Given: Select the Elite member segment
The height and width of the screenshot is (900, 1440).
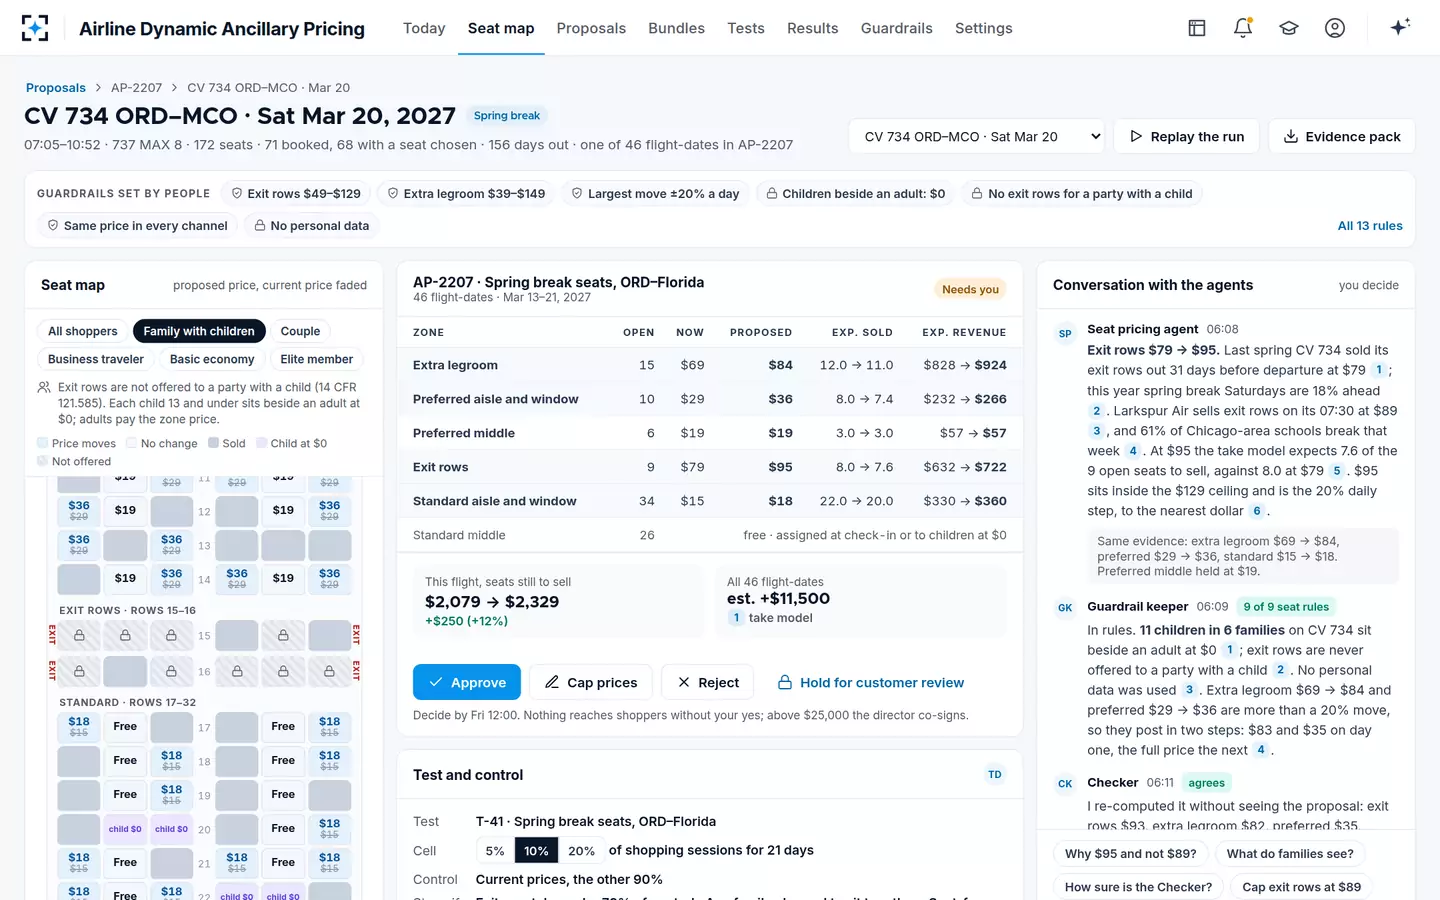Looking at the screenshot, I should pos(317,359).
